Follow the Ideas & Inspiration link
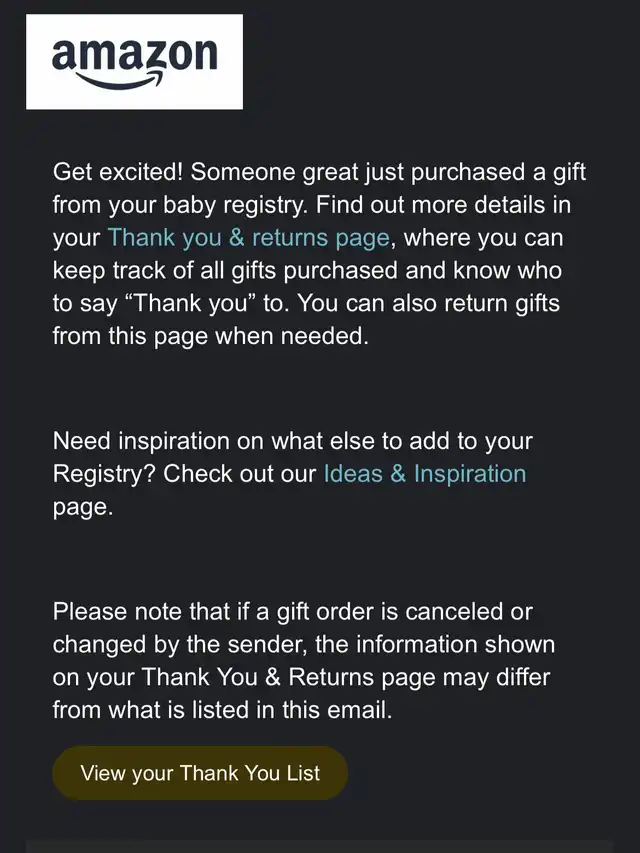This screenshot has width=640, height=853. click(x=425, y=473)
